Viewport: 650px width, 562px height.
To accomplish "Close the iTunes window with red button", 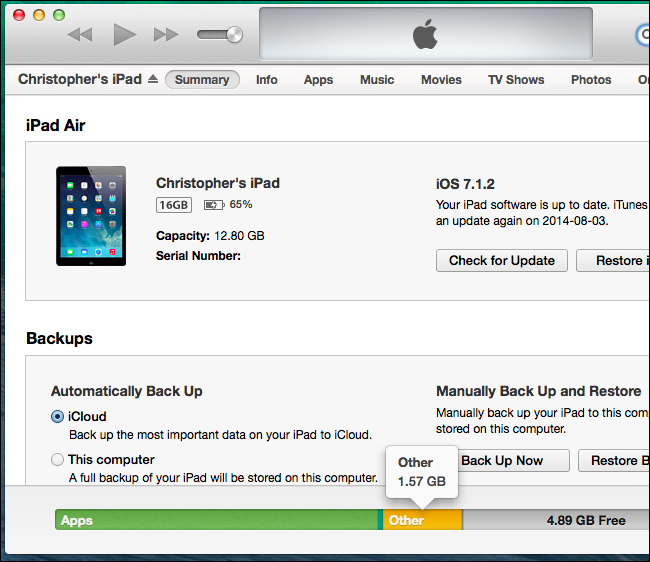I will coord(19,15).
